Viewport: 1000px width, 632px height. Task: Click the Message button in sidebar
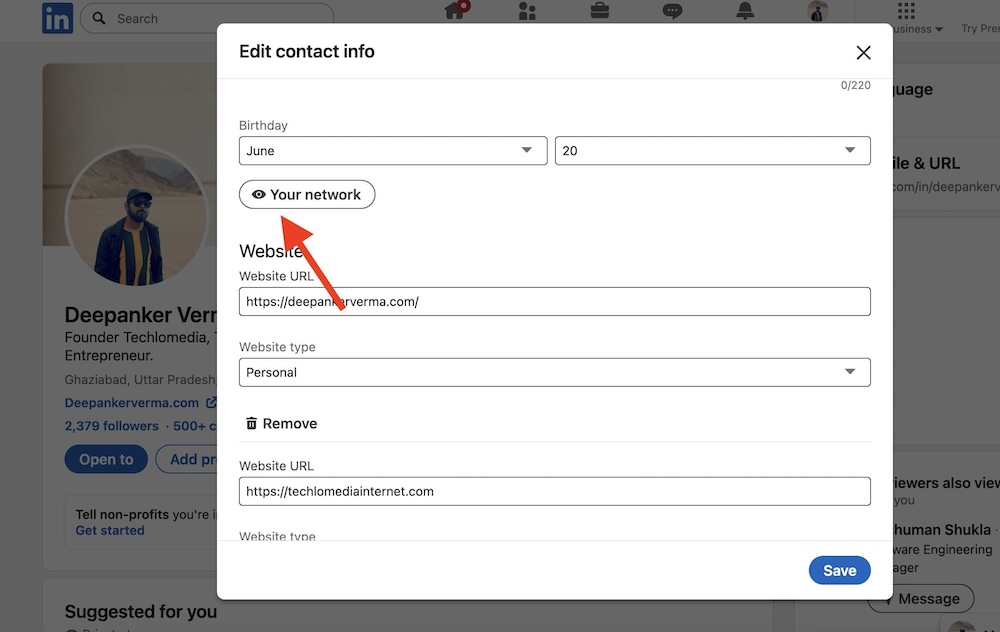(921, 599)
